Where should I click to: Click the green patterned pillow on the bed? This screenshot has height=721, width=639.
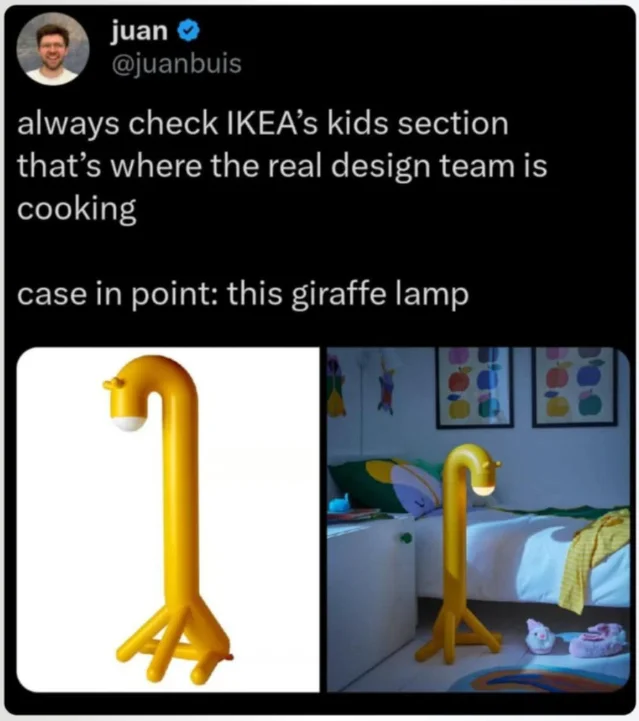(x=386, y=485)
